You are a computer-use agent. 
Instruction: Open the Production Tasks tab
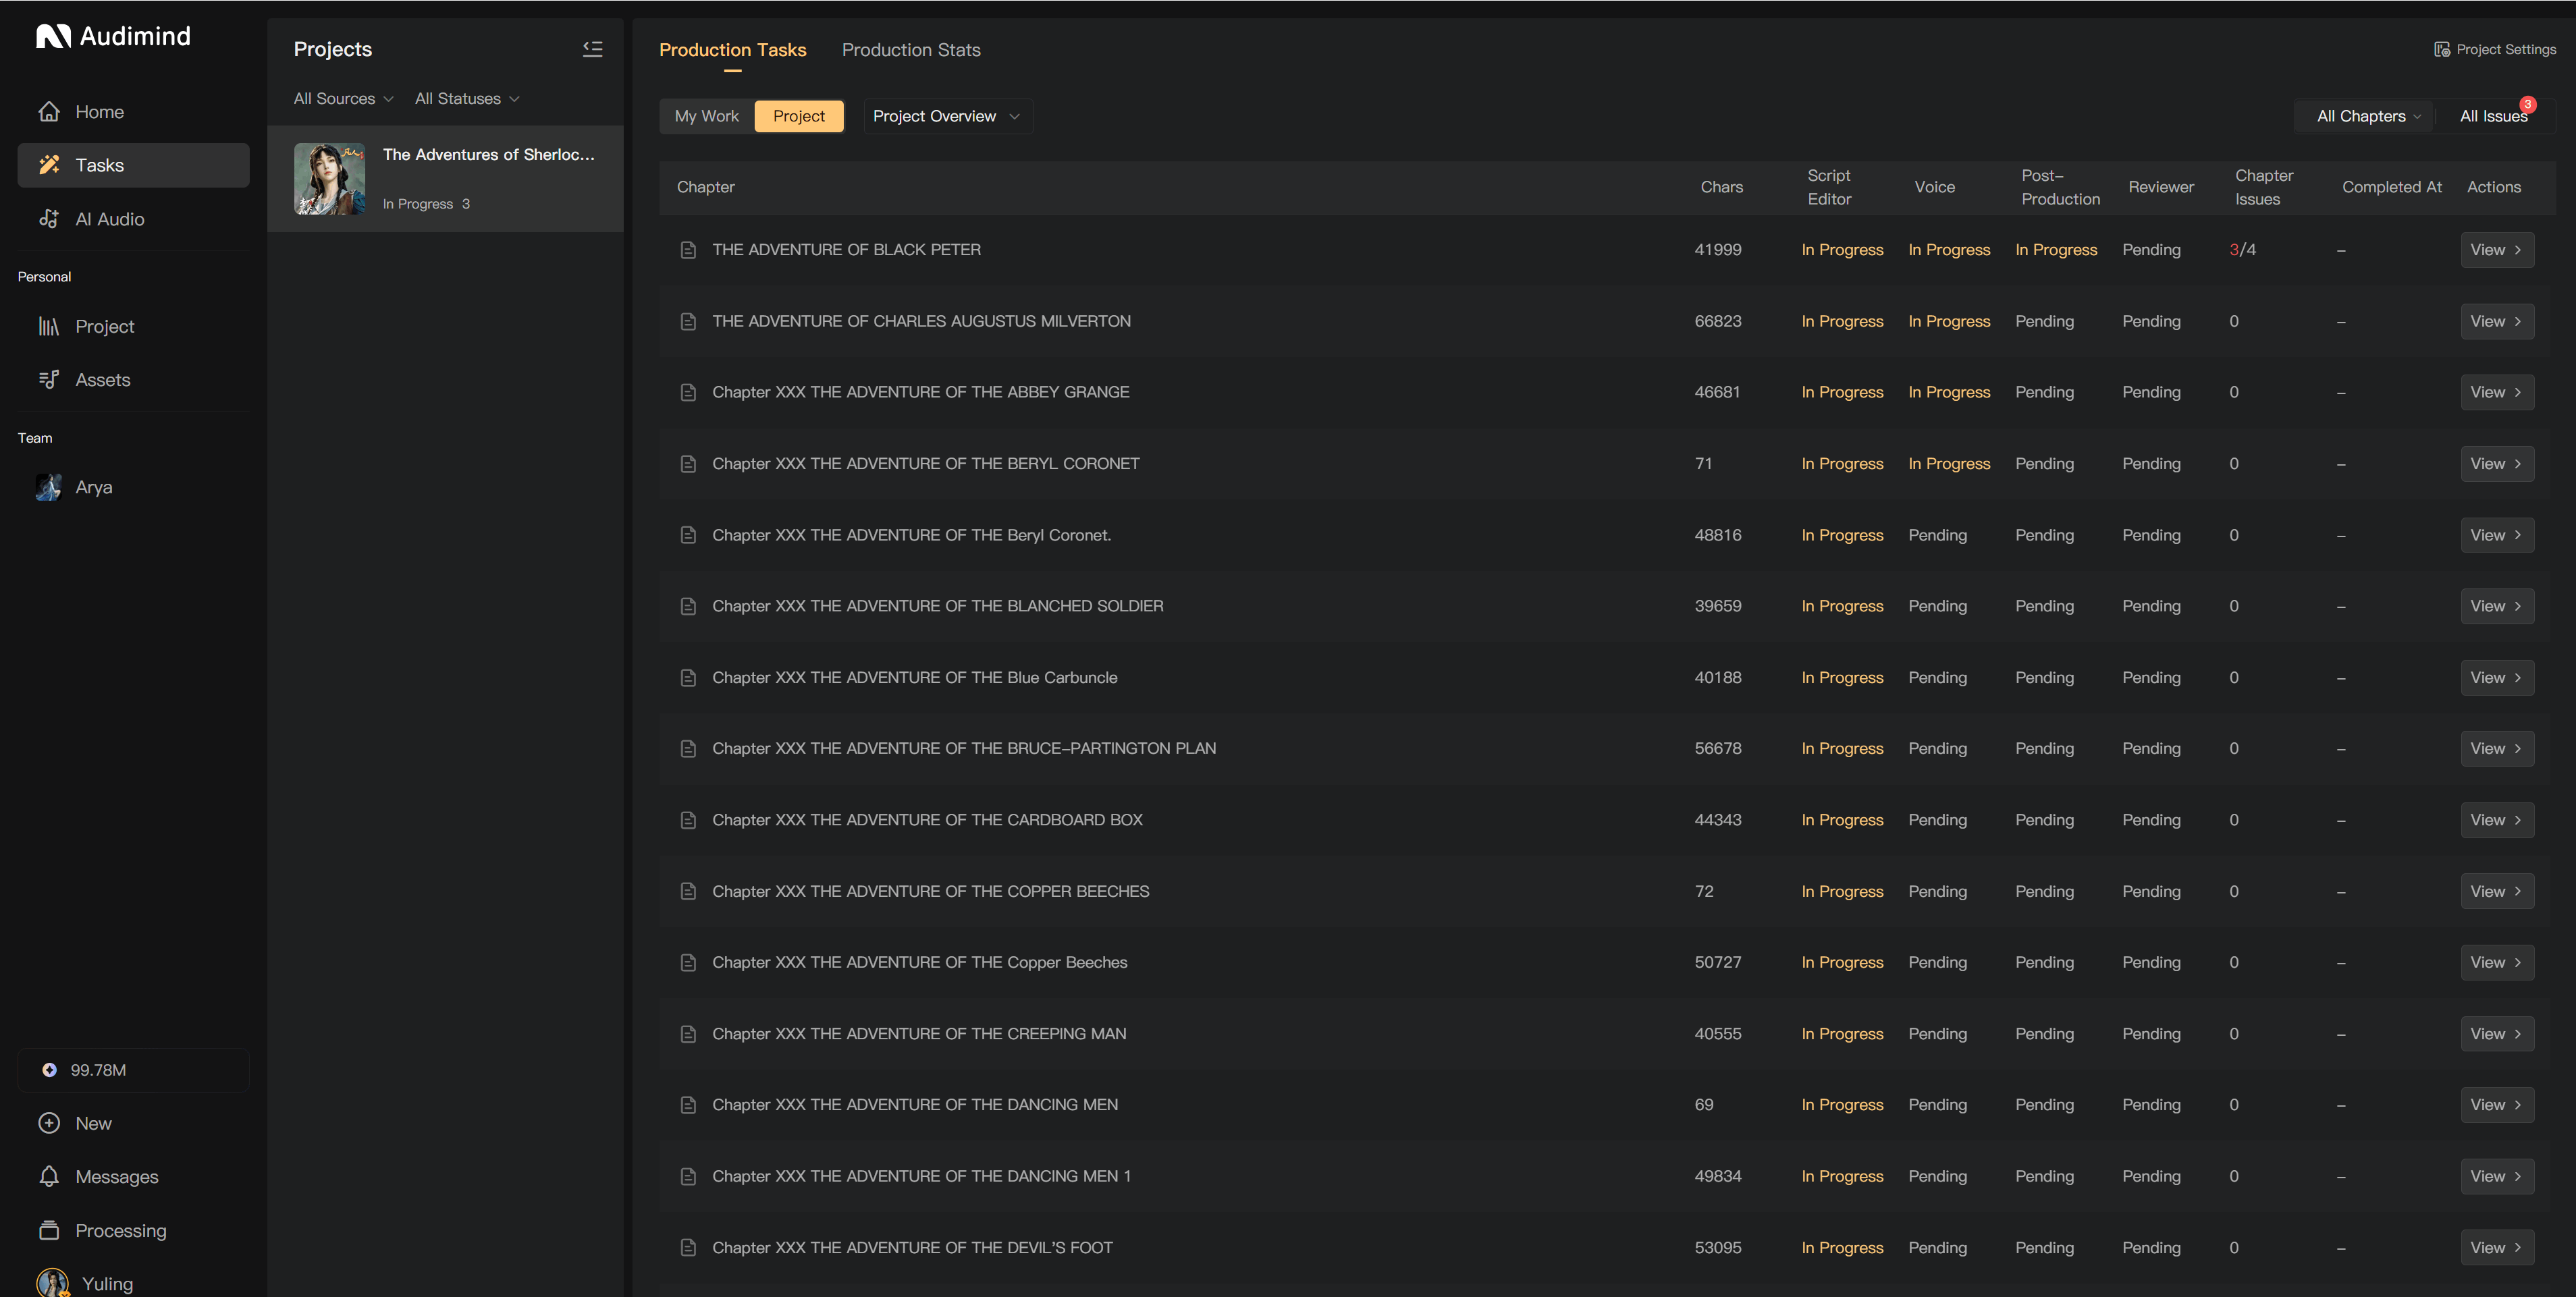pos(732,50)
